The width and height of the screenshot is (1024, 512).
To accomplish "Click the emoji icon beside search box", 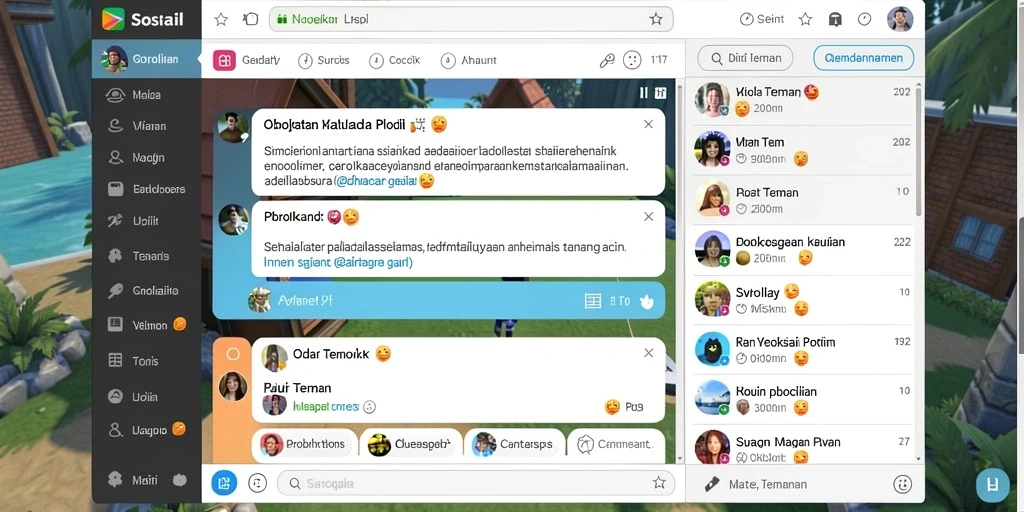I will (258, 483).
